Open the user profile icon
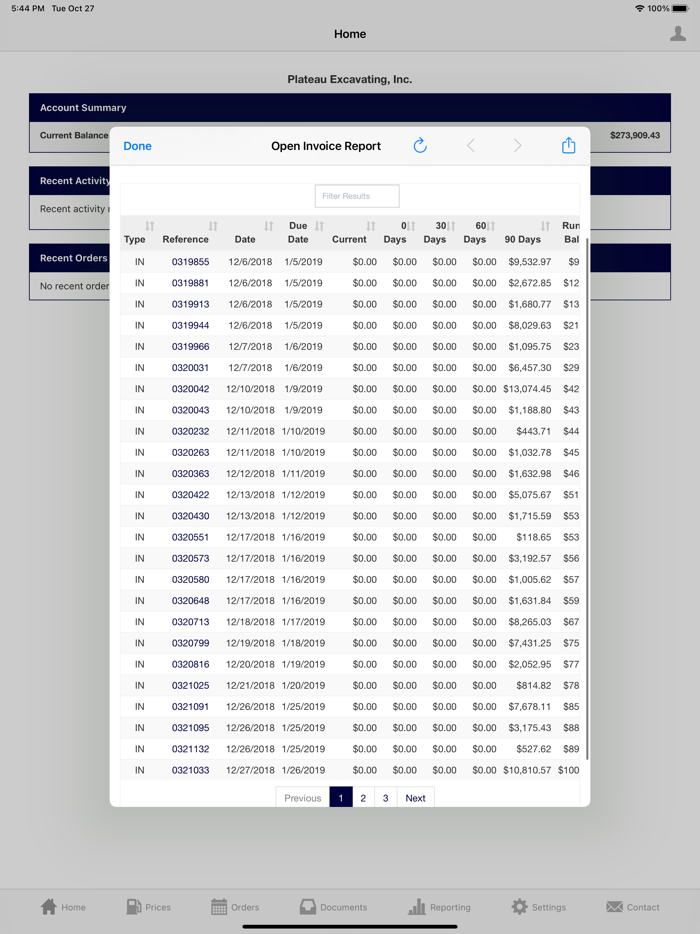The height and width of the screenshot is (934, 700). pyautogui.click(x=678, y=34)
